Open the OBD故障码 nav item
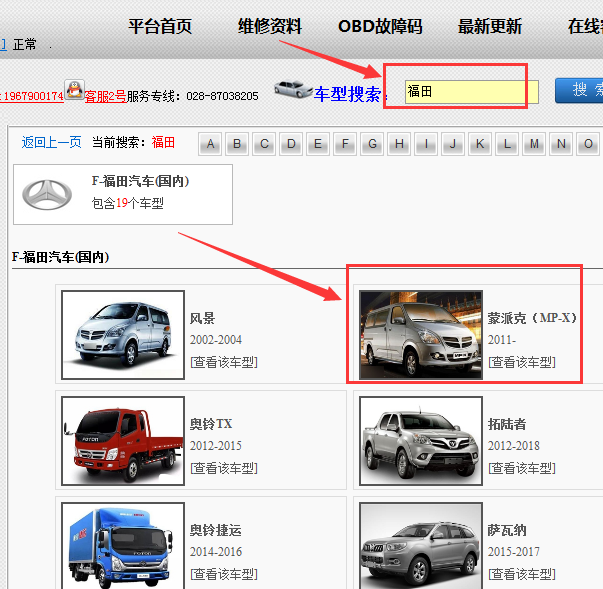Image resolution: width=603 pixels, height=589 pixels. click(380, 27)
